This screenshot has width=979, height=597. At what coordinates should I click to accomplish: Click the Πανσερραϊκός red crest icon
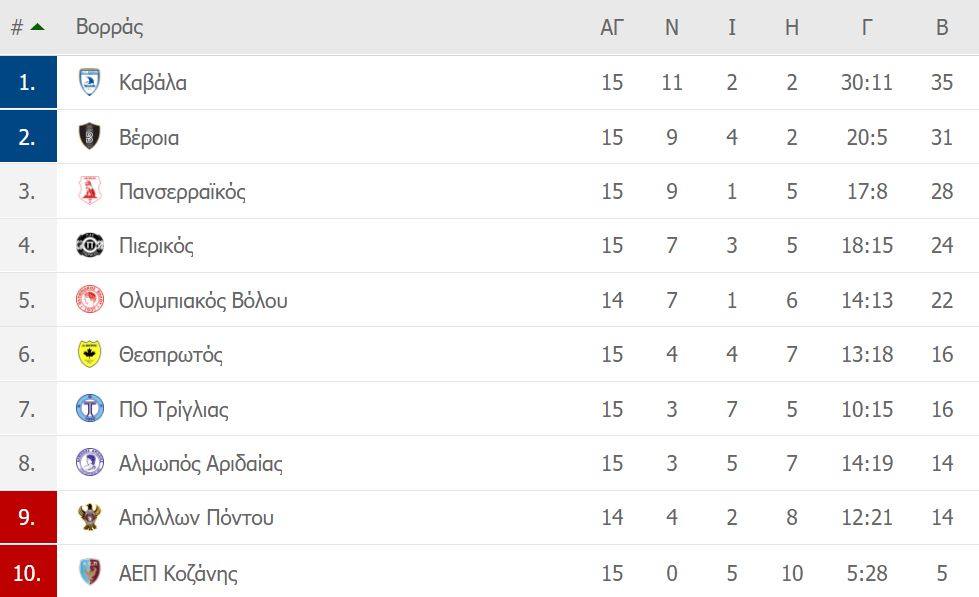click(x=89, y=190)
